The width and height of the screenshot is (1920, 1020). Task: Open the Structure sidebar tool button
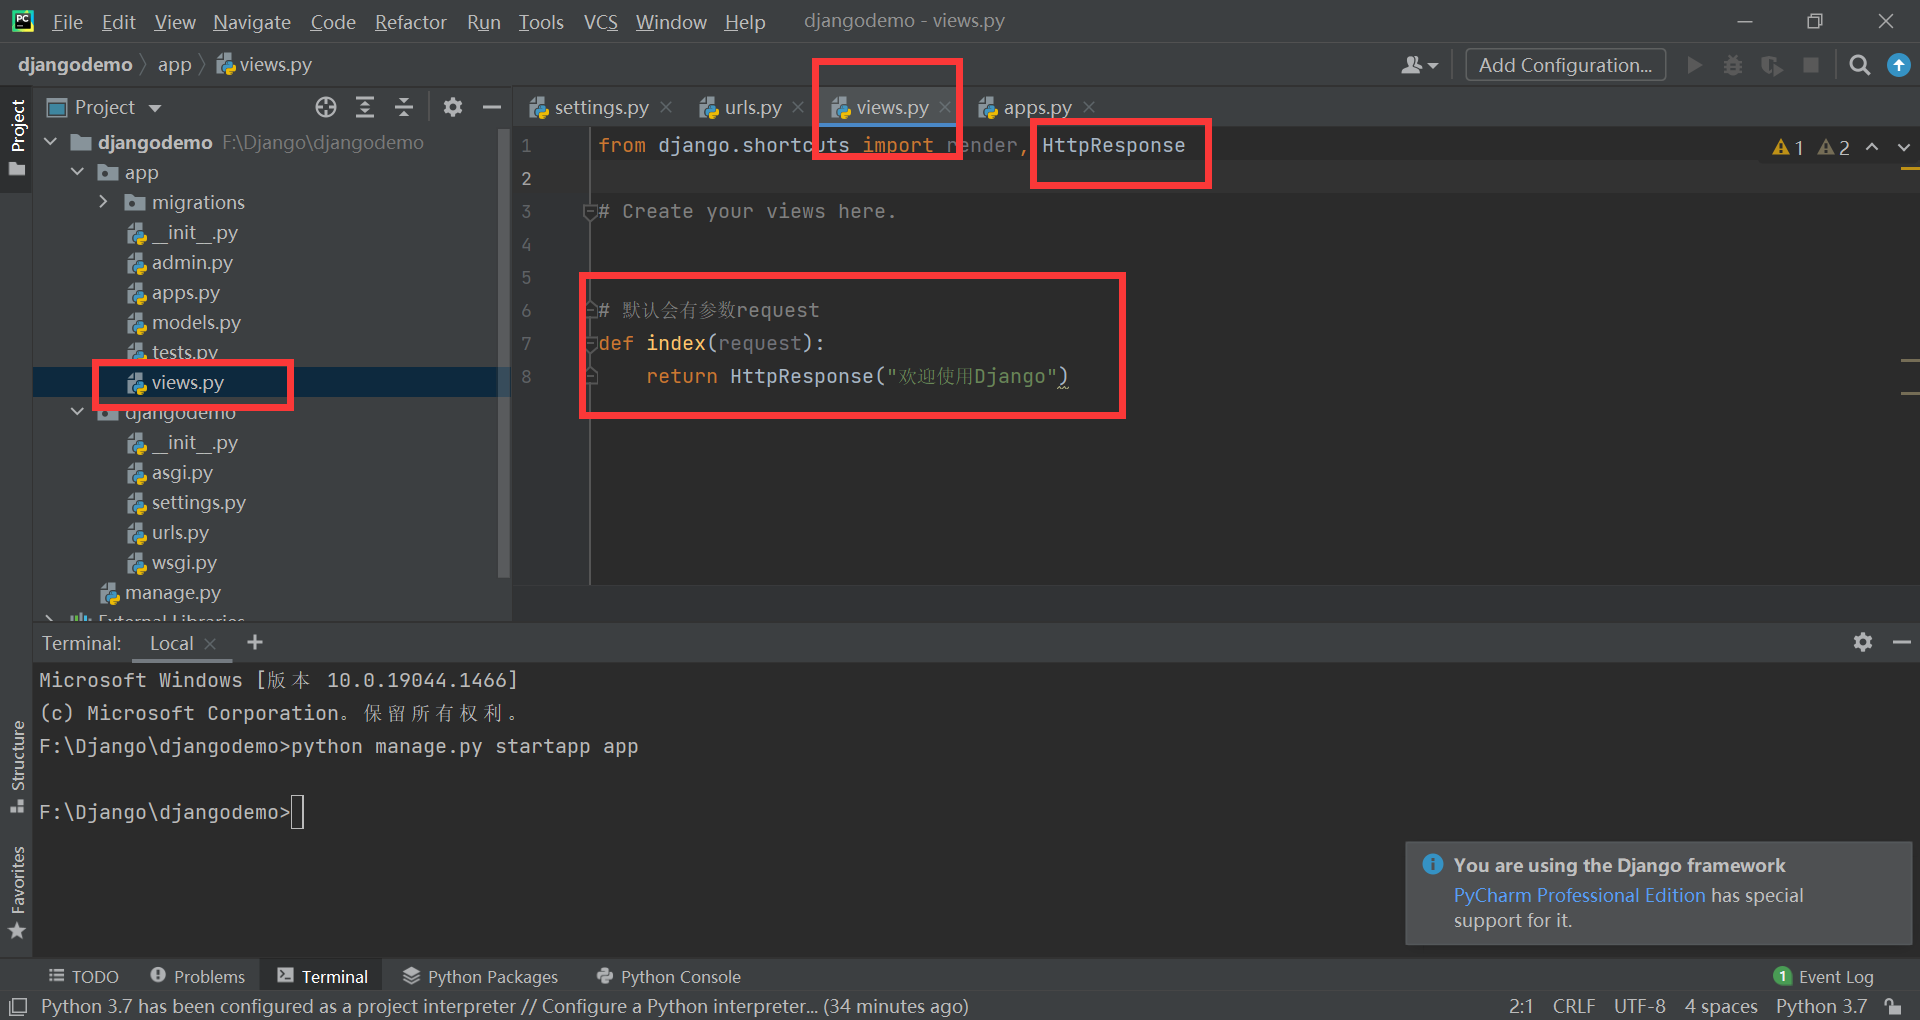[x=17, y=767]
